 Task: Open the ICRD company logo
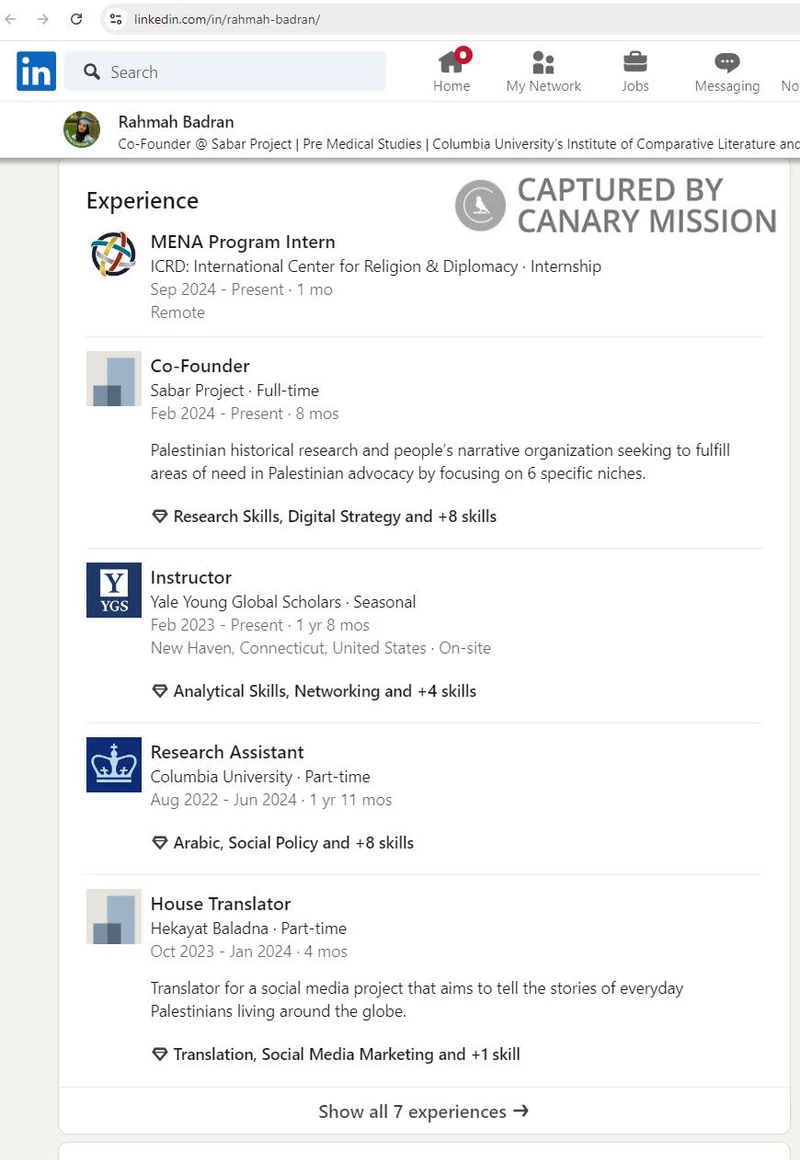click(x=113, y=255)
